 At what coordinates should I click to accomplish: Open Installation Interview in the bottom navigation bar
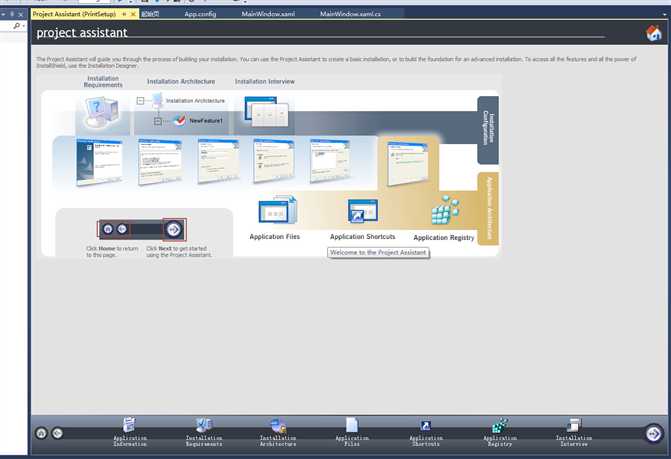click(574, 432)
